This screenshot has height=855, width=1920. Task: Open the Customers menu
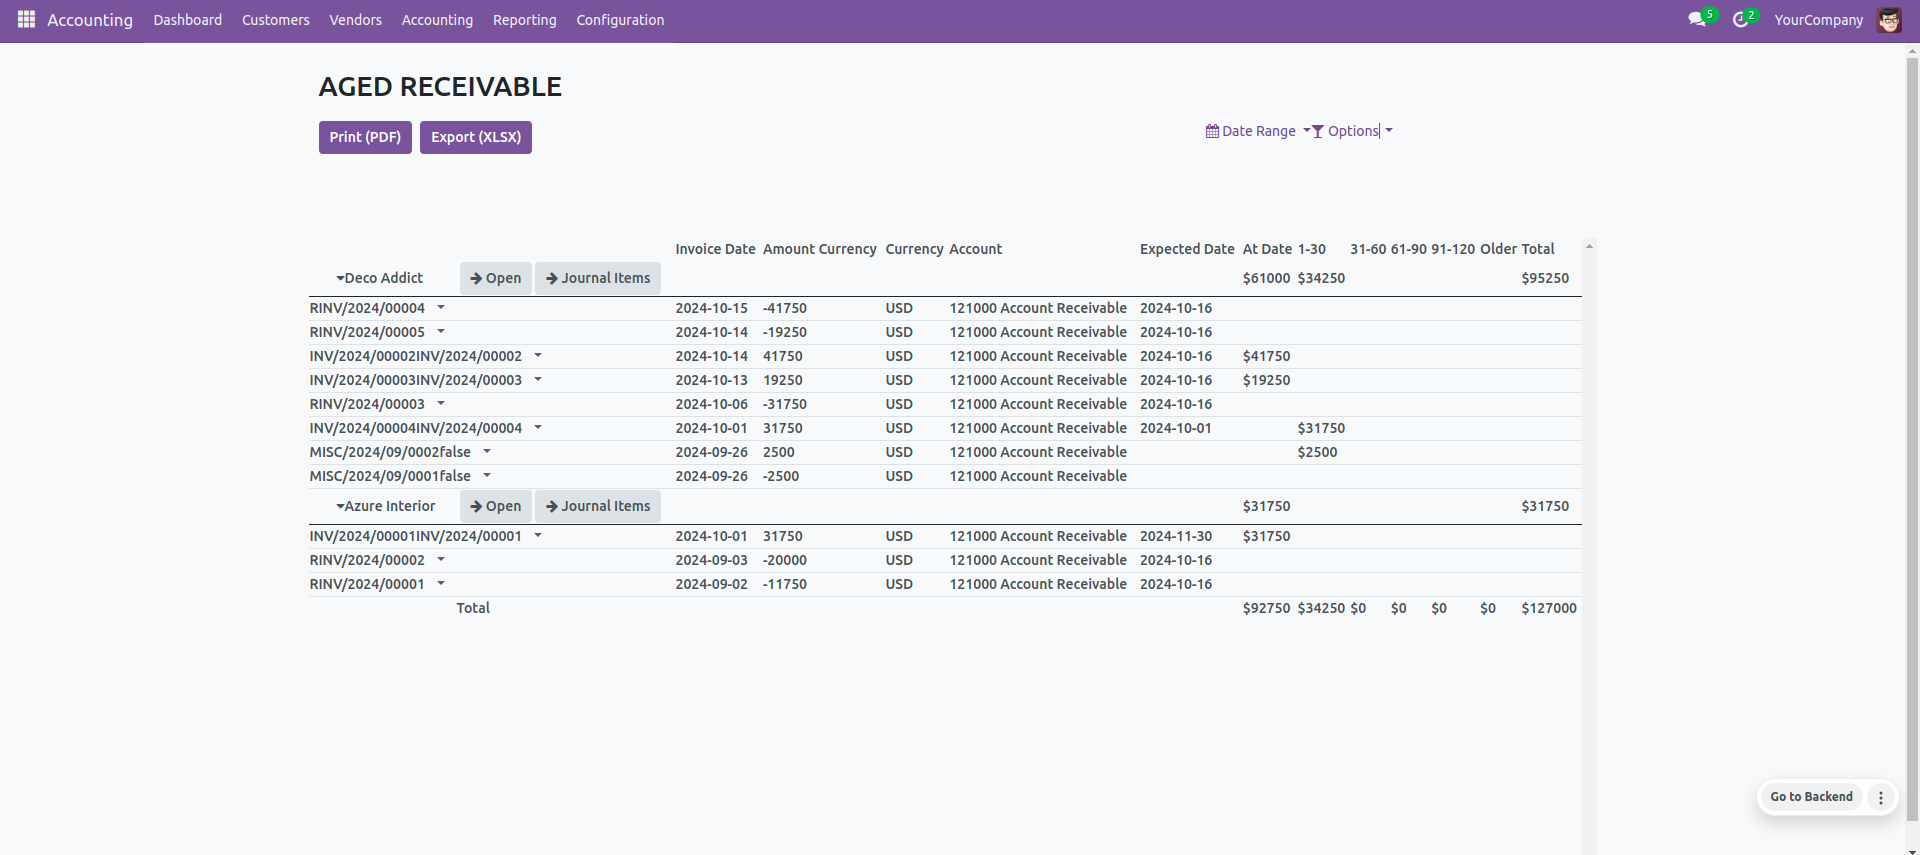[x=275, y=20]
